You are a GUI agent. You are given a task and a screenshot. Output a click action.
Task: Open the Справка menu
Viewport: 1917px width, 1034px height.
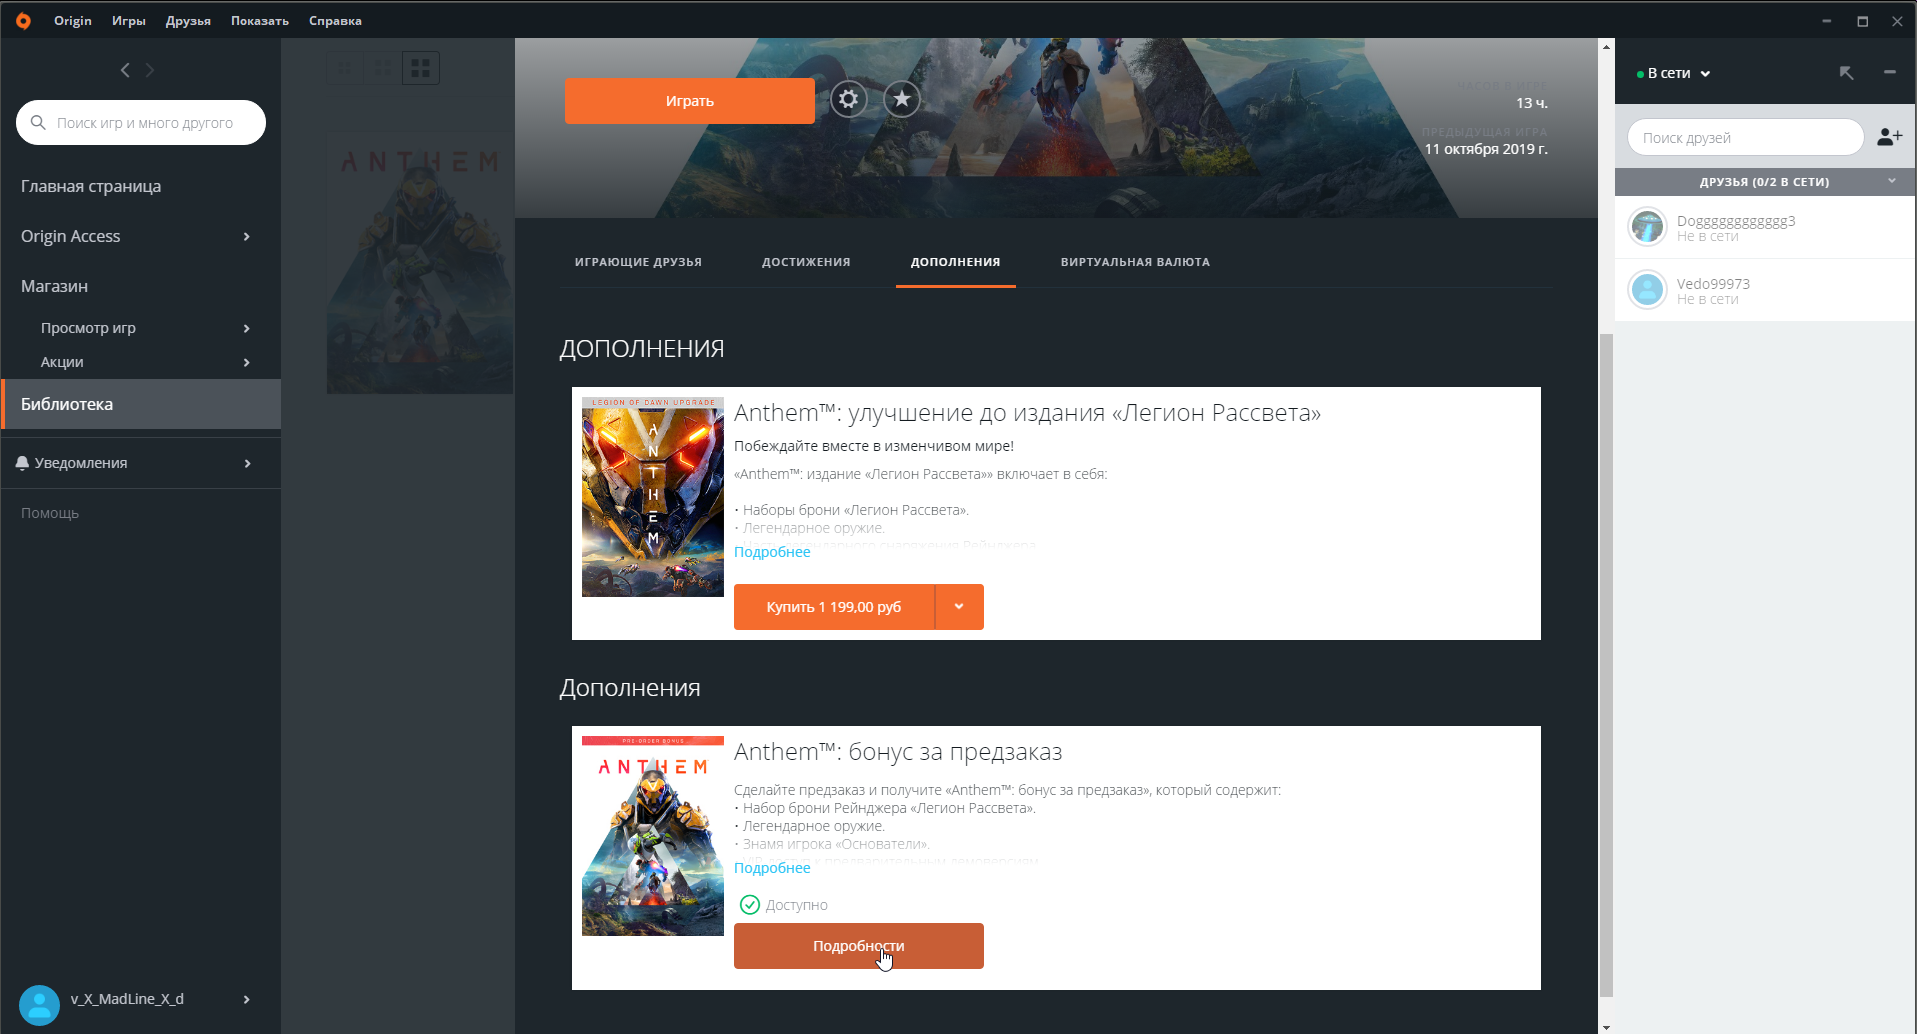(x=335, y=21)
